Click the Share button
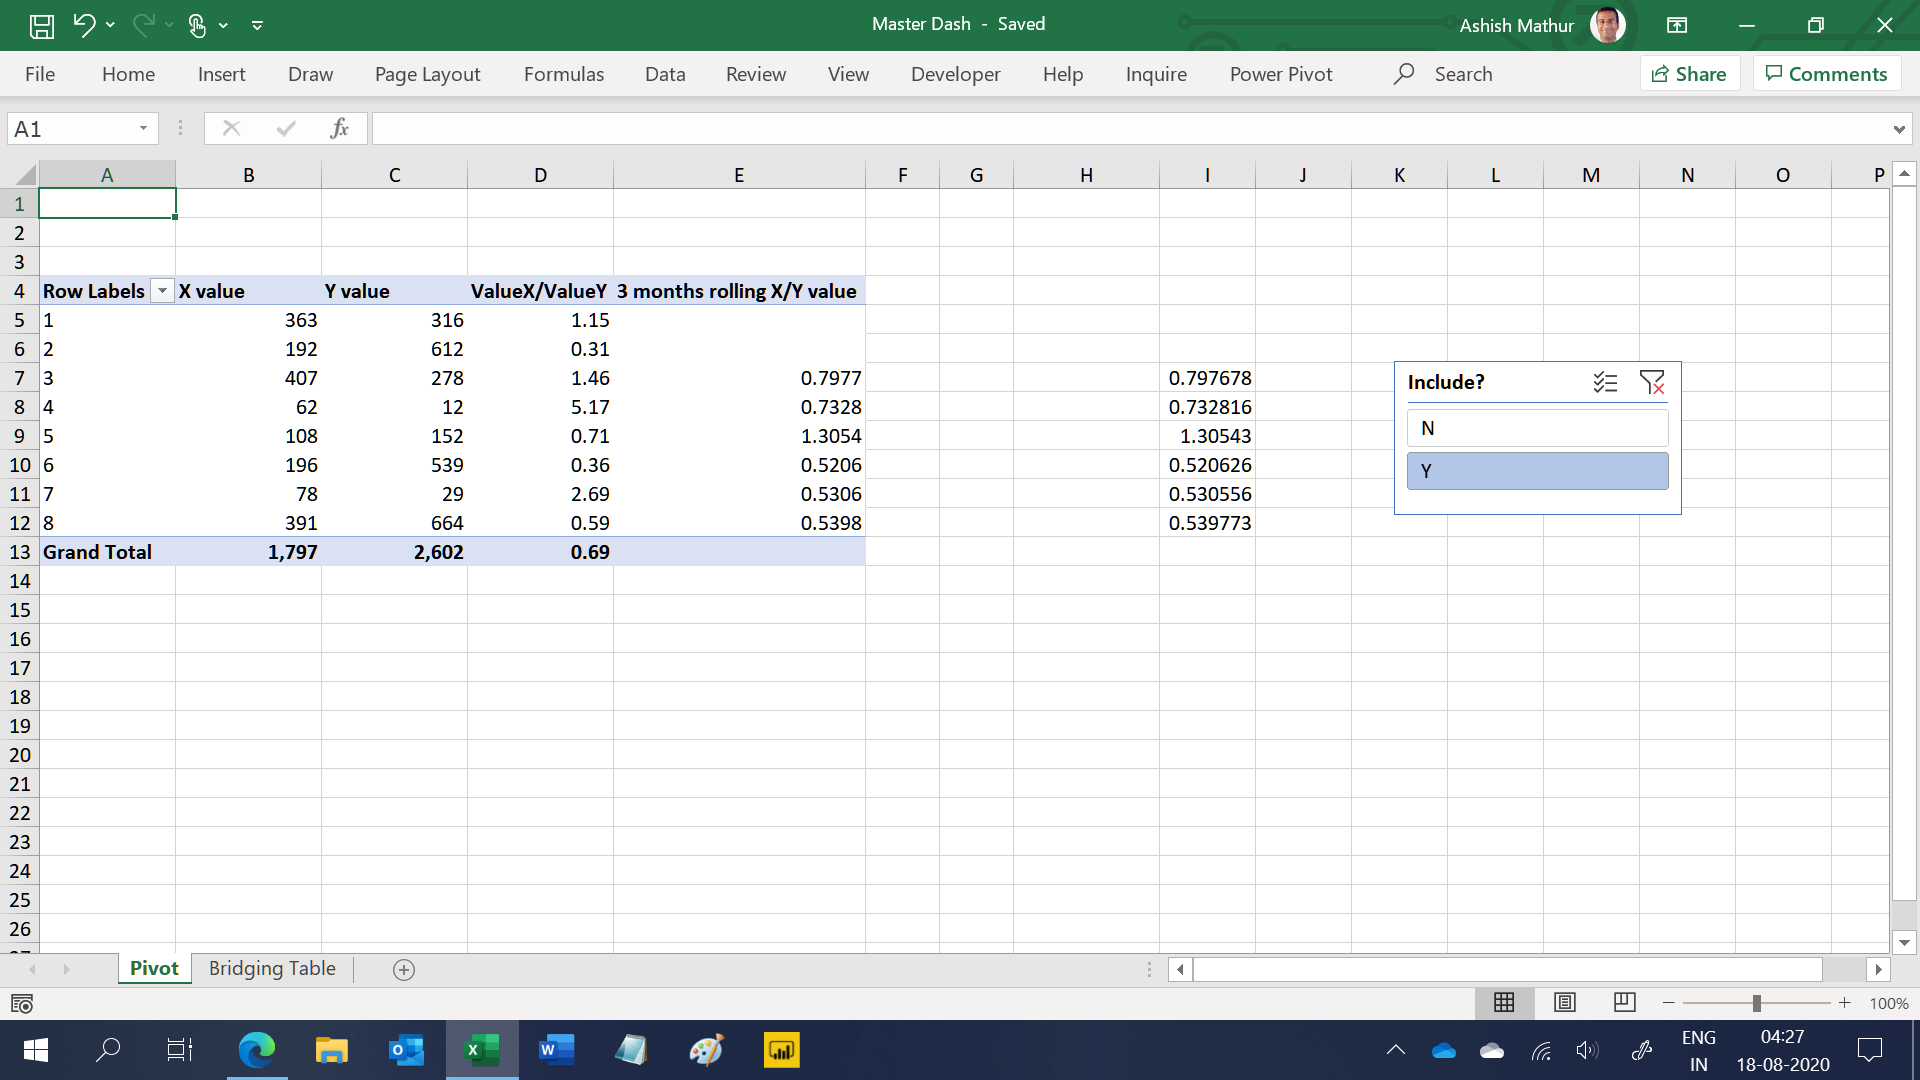1920x1080 pixels. pyautogui.click(x=1689, y=74)
